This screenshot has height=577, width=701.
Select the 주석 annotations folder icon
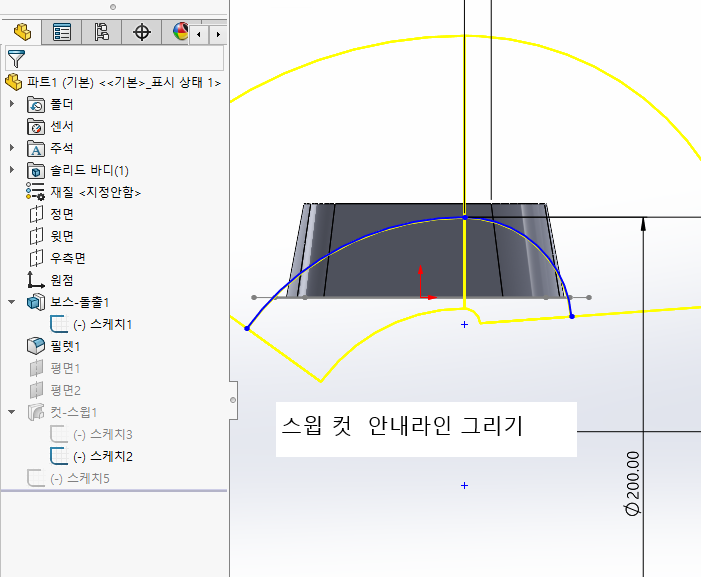click(x=36, y=148)
